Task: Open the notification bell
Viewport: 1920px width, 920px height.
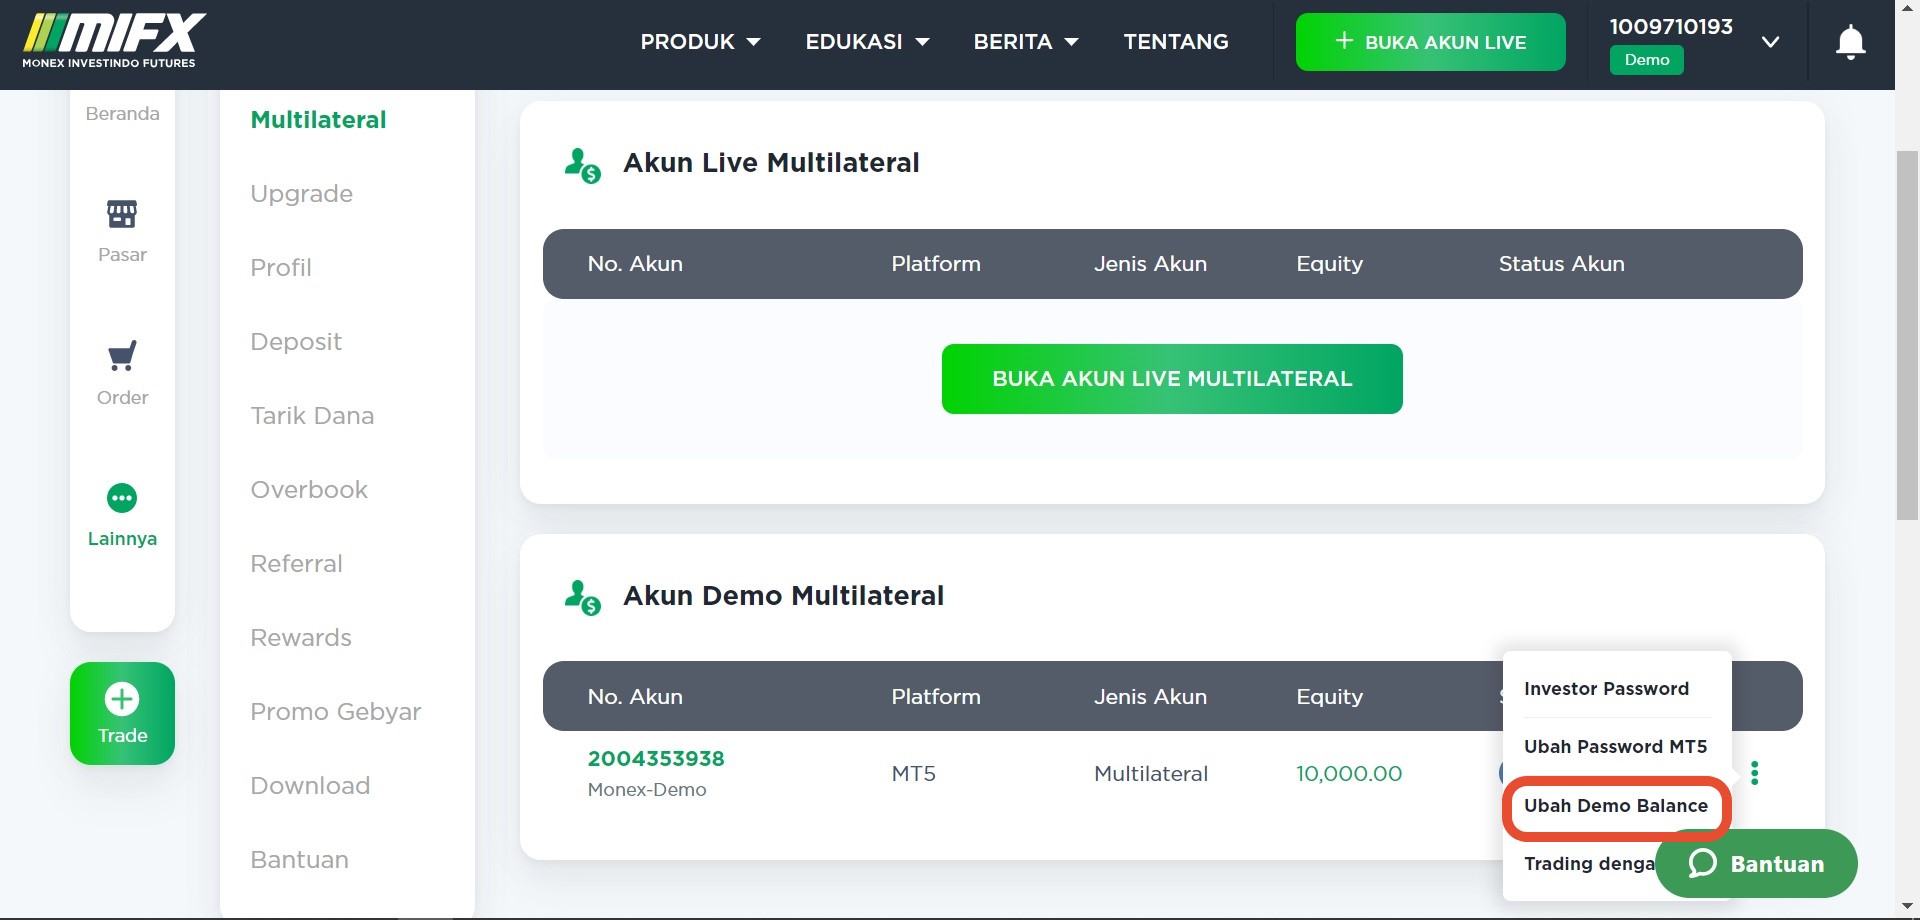Action: tap(1850, 42)
